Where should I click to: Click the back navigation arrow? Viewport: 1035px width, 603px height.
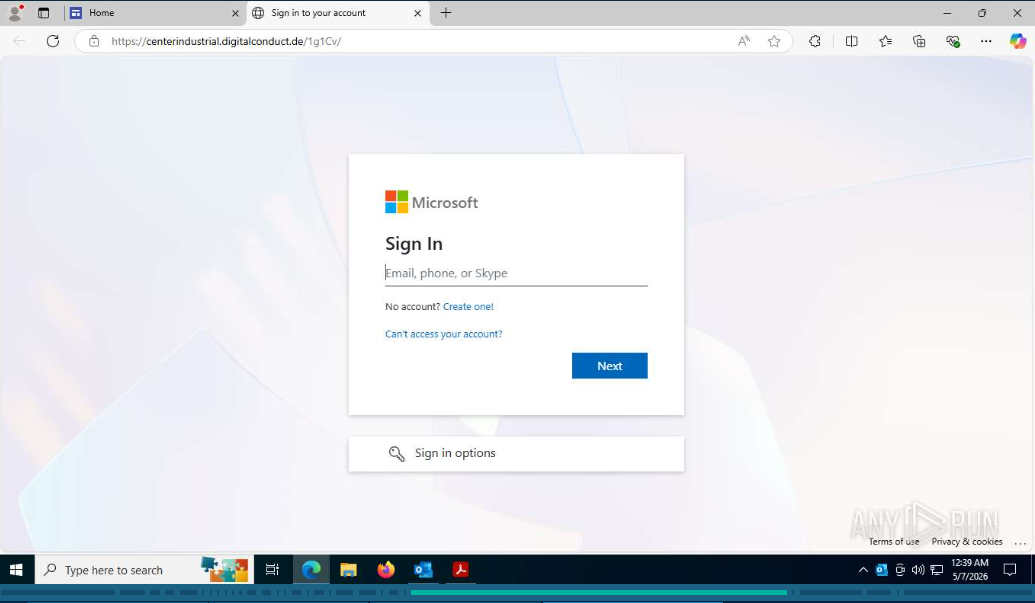[x=19, y=41]
